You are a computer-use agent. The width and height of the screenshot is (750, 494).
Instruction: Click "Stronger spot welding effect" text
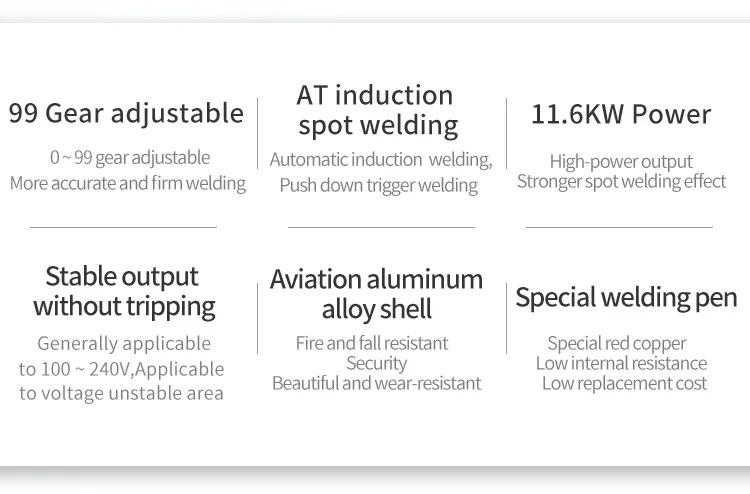621,182
